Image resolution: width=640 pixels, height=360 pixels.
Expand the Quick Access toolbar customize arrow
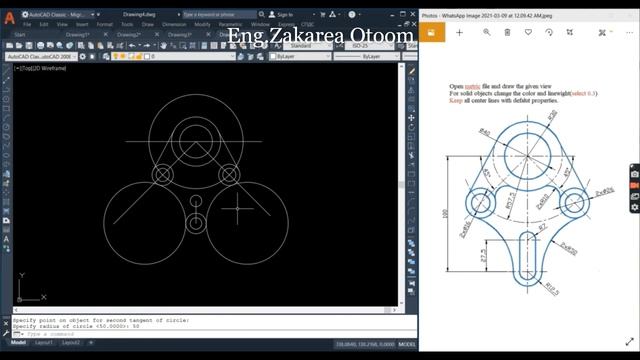pos(98,14)
